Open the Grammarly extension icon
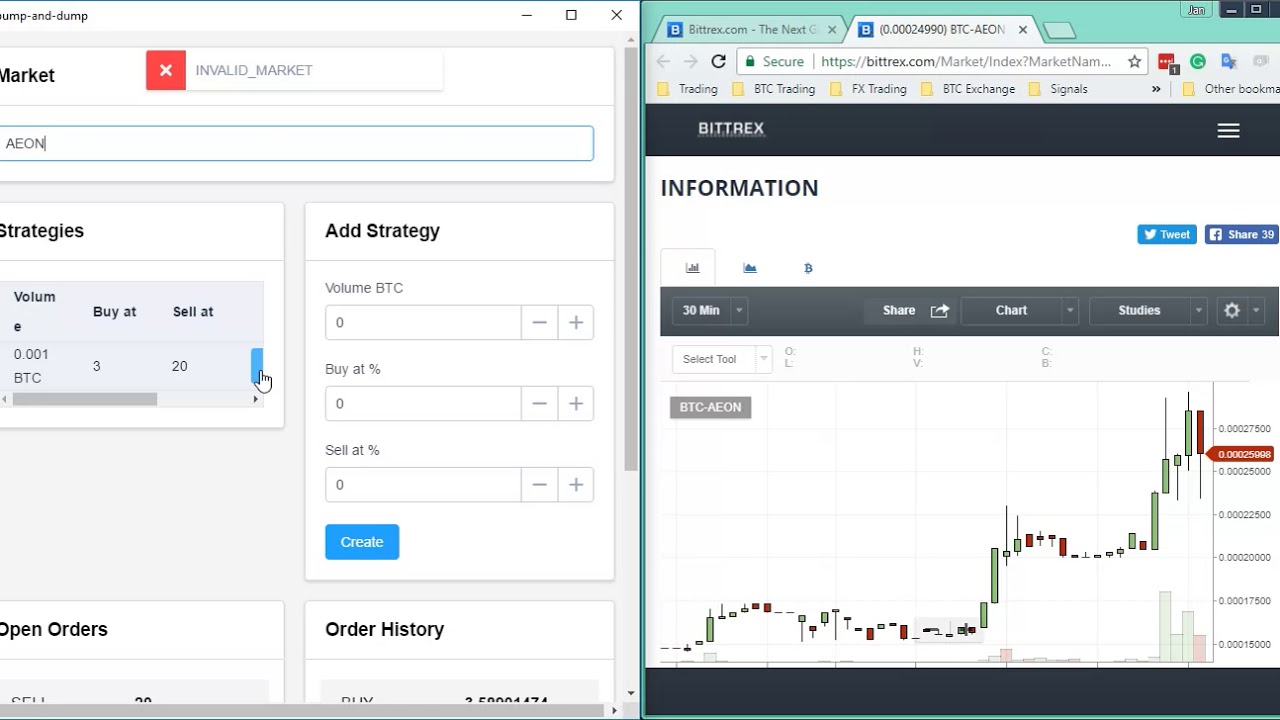Image resolution: width=1280 pixels, height=720 pixels. point(1198,61)
